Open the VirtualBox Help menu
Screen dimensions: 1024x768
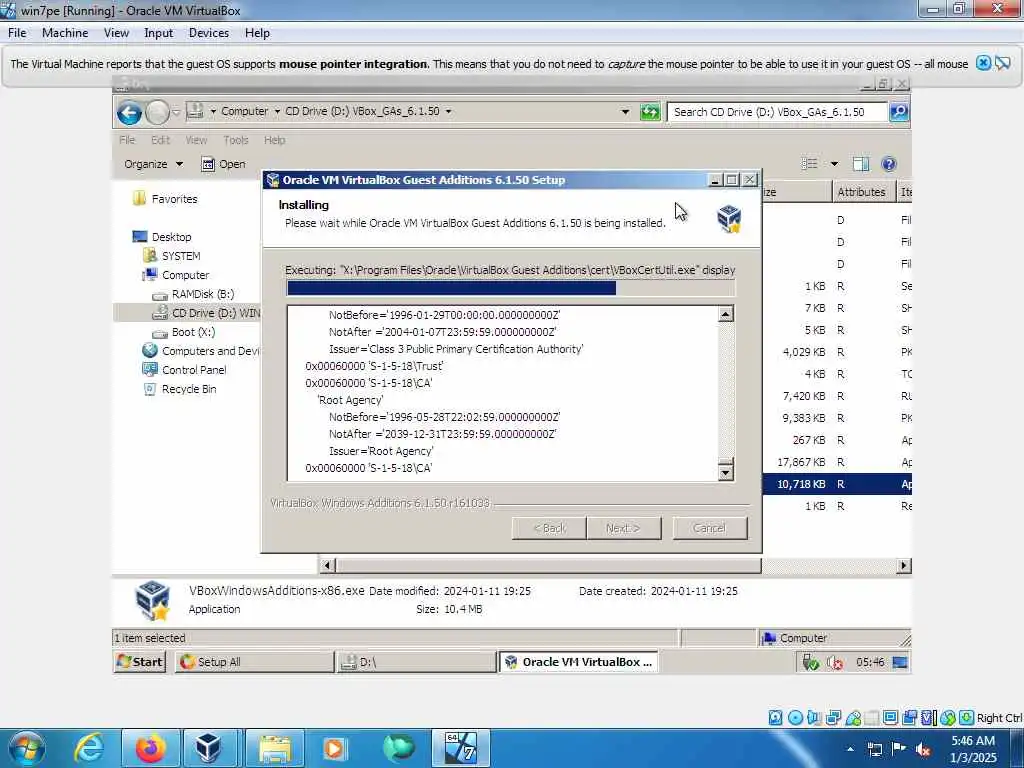click(257, 33)
